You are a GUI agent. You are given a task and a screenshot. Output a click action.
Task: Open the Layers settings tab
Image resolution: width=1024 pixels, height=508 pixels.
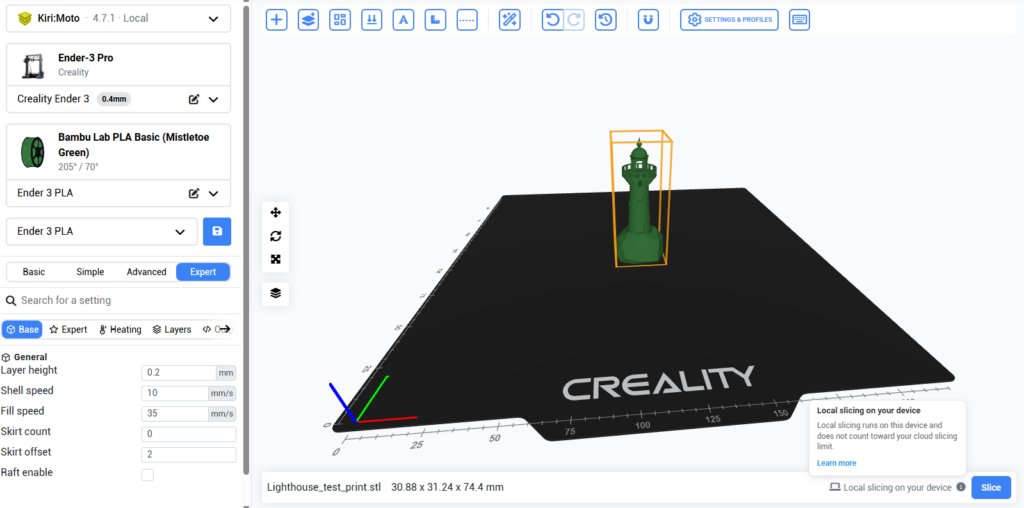[172, 330]
